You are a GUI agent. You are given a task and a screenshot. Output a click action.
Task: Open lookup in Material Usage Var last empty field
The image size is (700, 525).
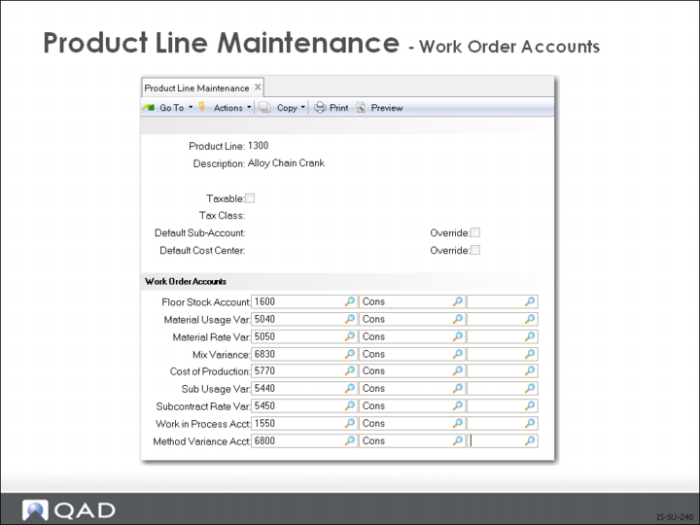coord(530,319)
